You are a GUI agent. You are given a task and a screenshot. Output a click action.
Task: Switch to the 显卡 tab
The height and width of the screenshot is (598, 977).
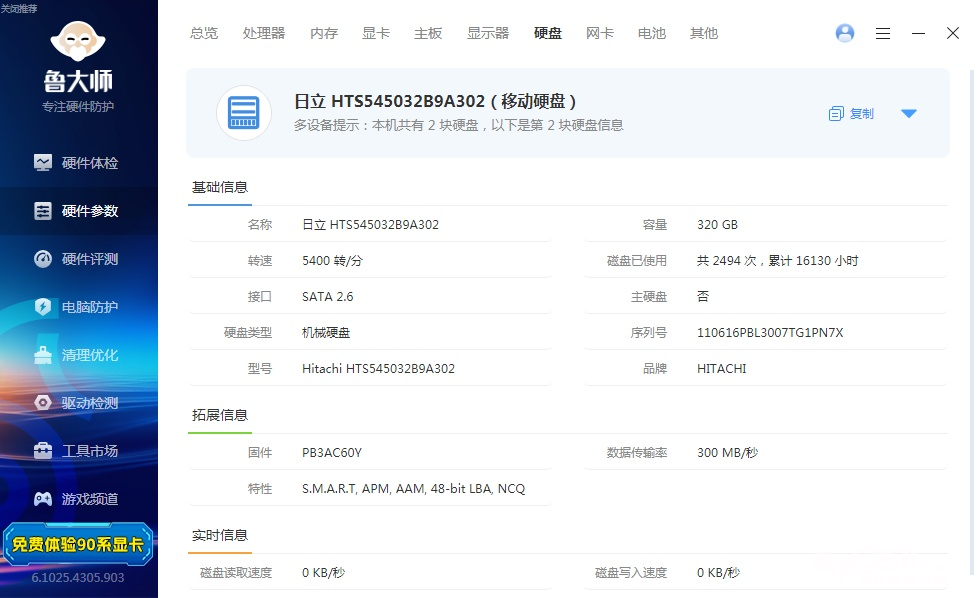point(376,33)
